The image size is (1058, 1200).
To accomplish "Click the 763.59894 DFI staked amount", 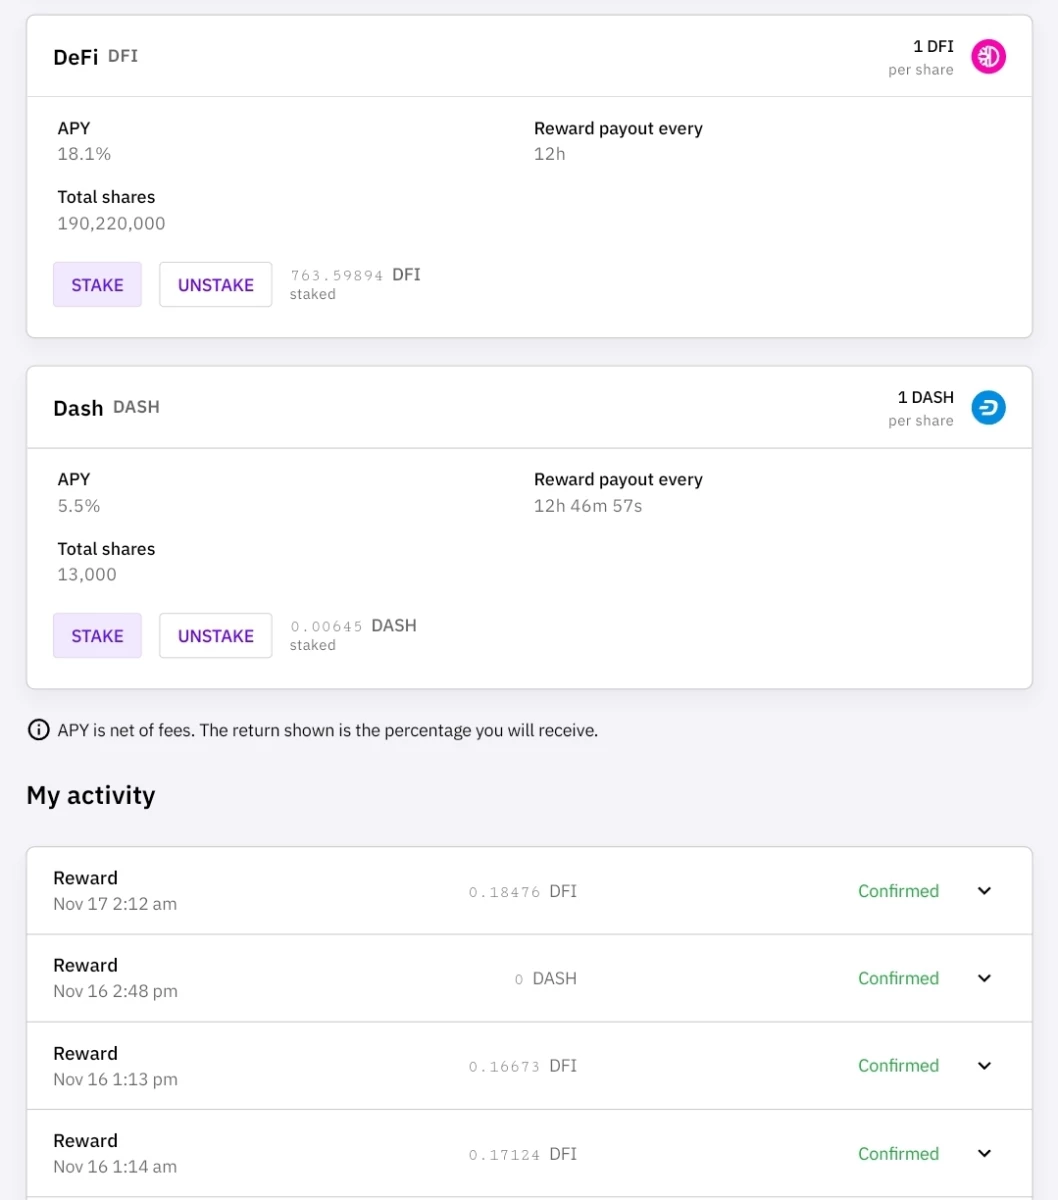I will pos(355,274).
